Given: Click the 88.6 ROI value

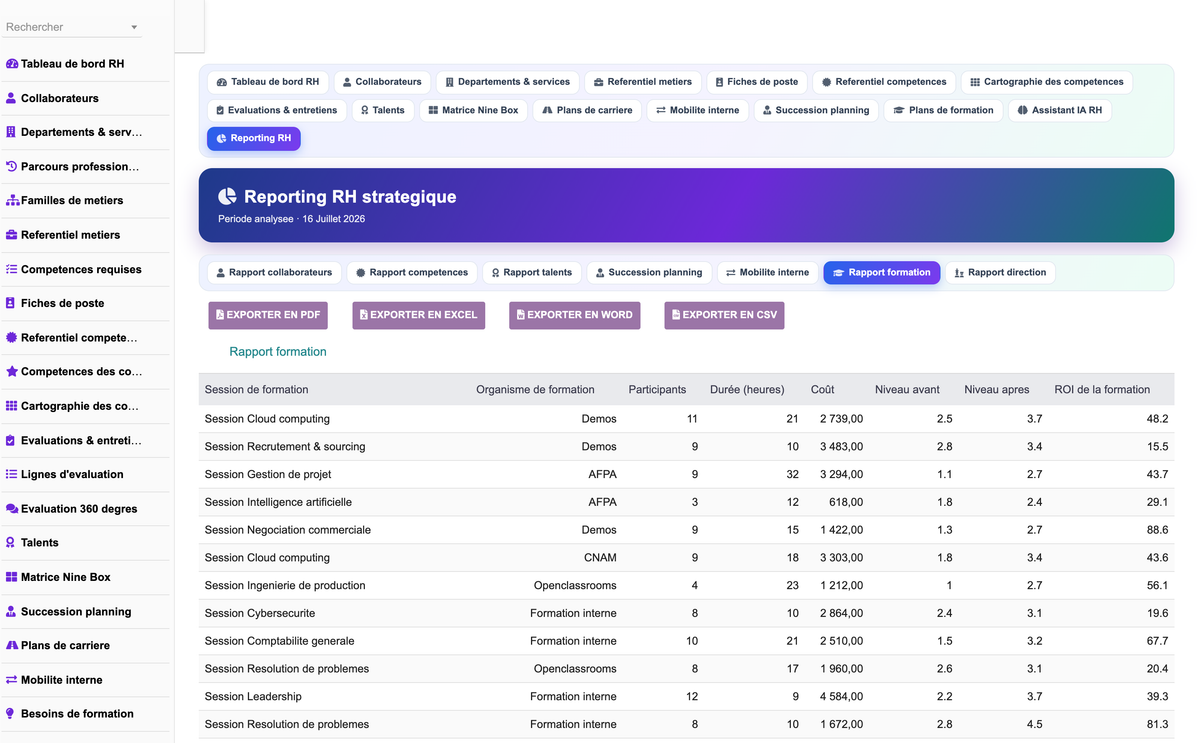Looking at the screenshot, I should coord(1157,530).
